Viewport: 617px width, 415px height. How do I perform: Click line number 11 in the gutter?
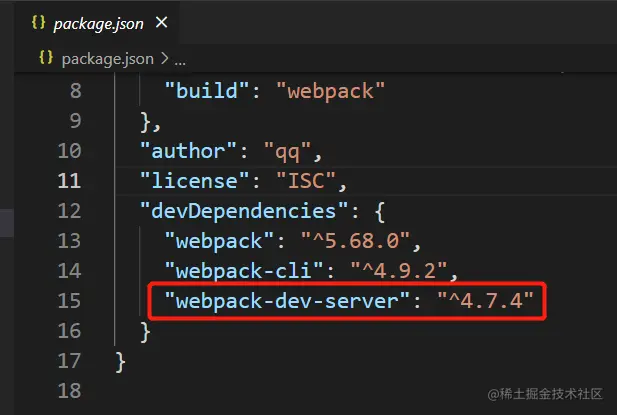point(69,181)
